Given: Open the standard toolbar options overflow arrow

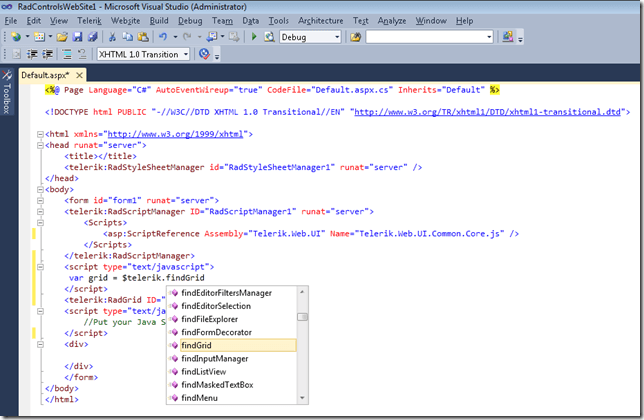Looking at the screenshot, I should (x=520, y=39).
